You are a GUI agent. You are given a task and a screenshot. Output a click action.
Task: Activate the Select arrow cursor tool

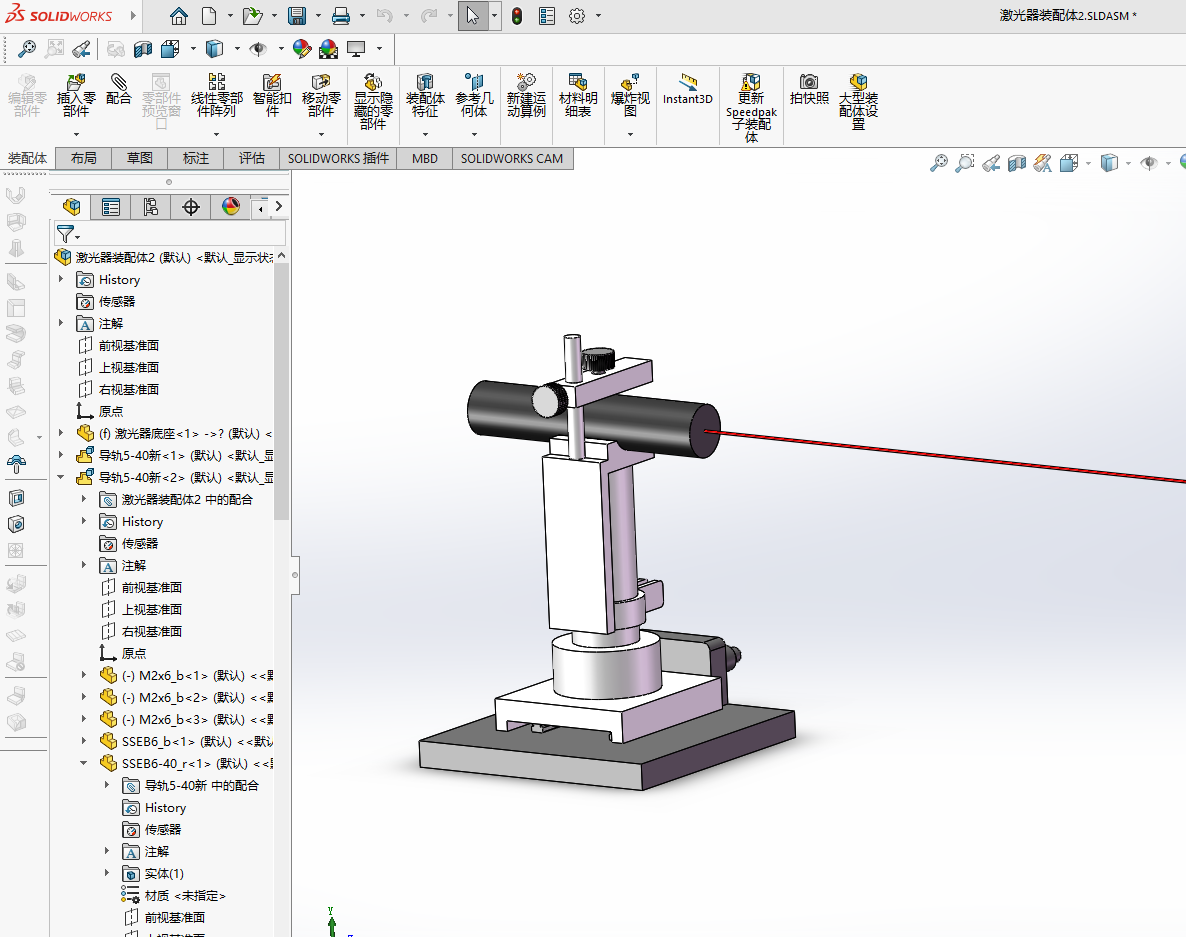tap(473, 16)
